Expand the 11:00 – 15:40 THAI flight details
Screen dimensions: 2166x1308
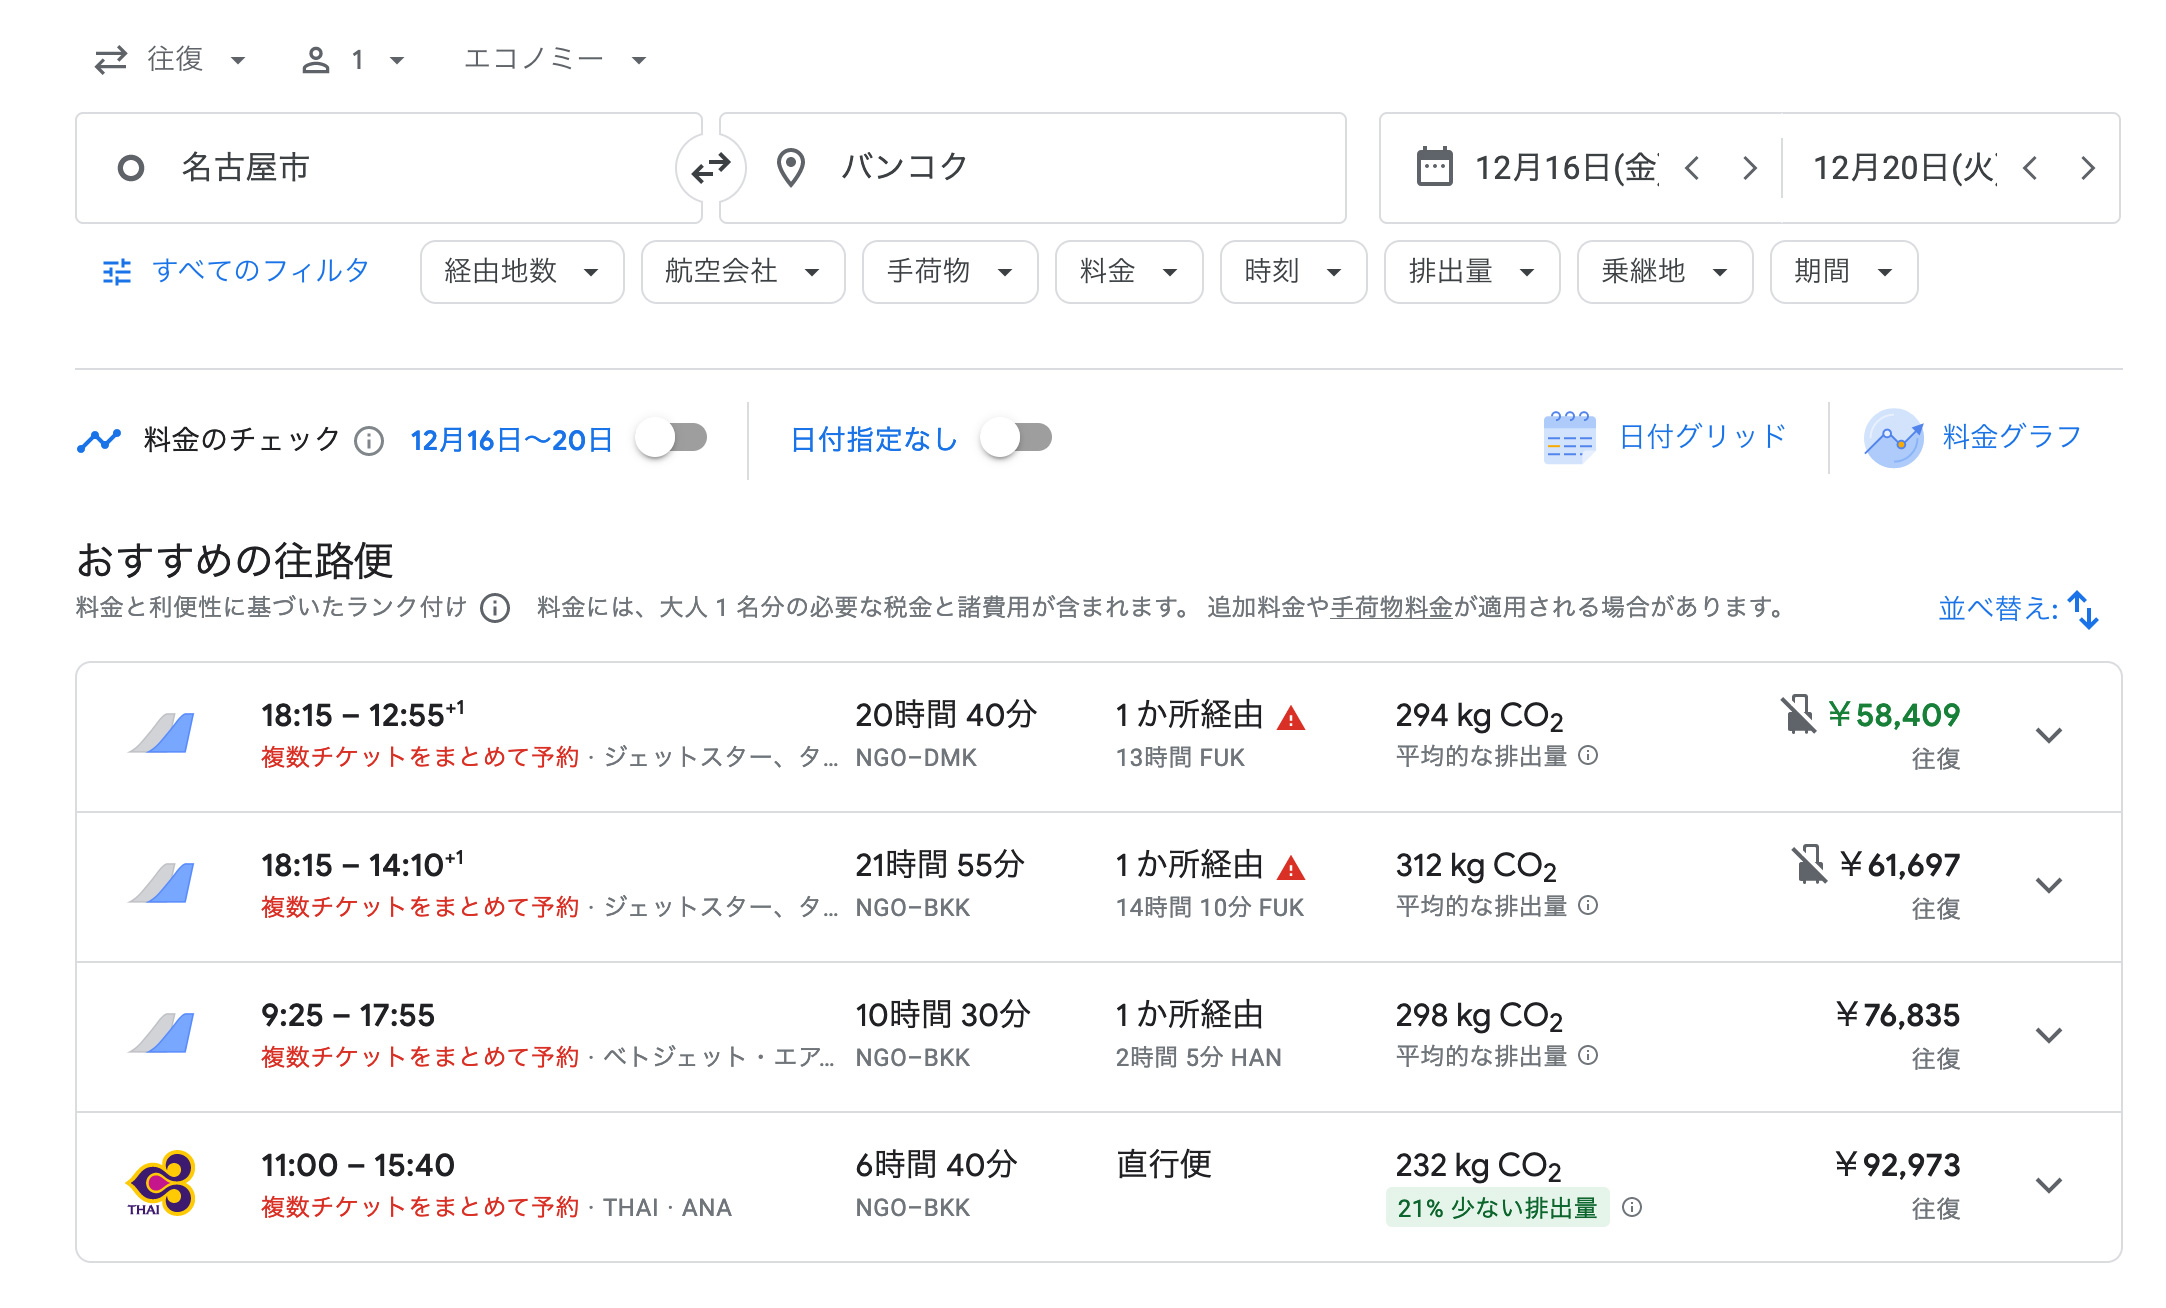click(x=2049, y=1186)
